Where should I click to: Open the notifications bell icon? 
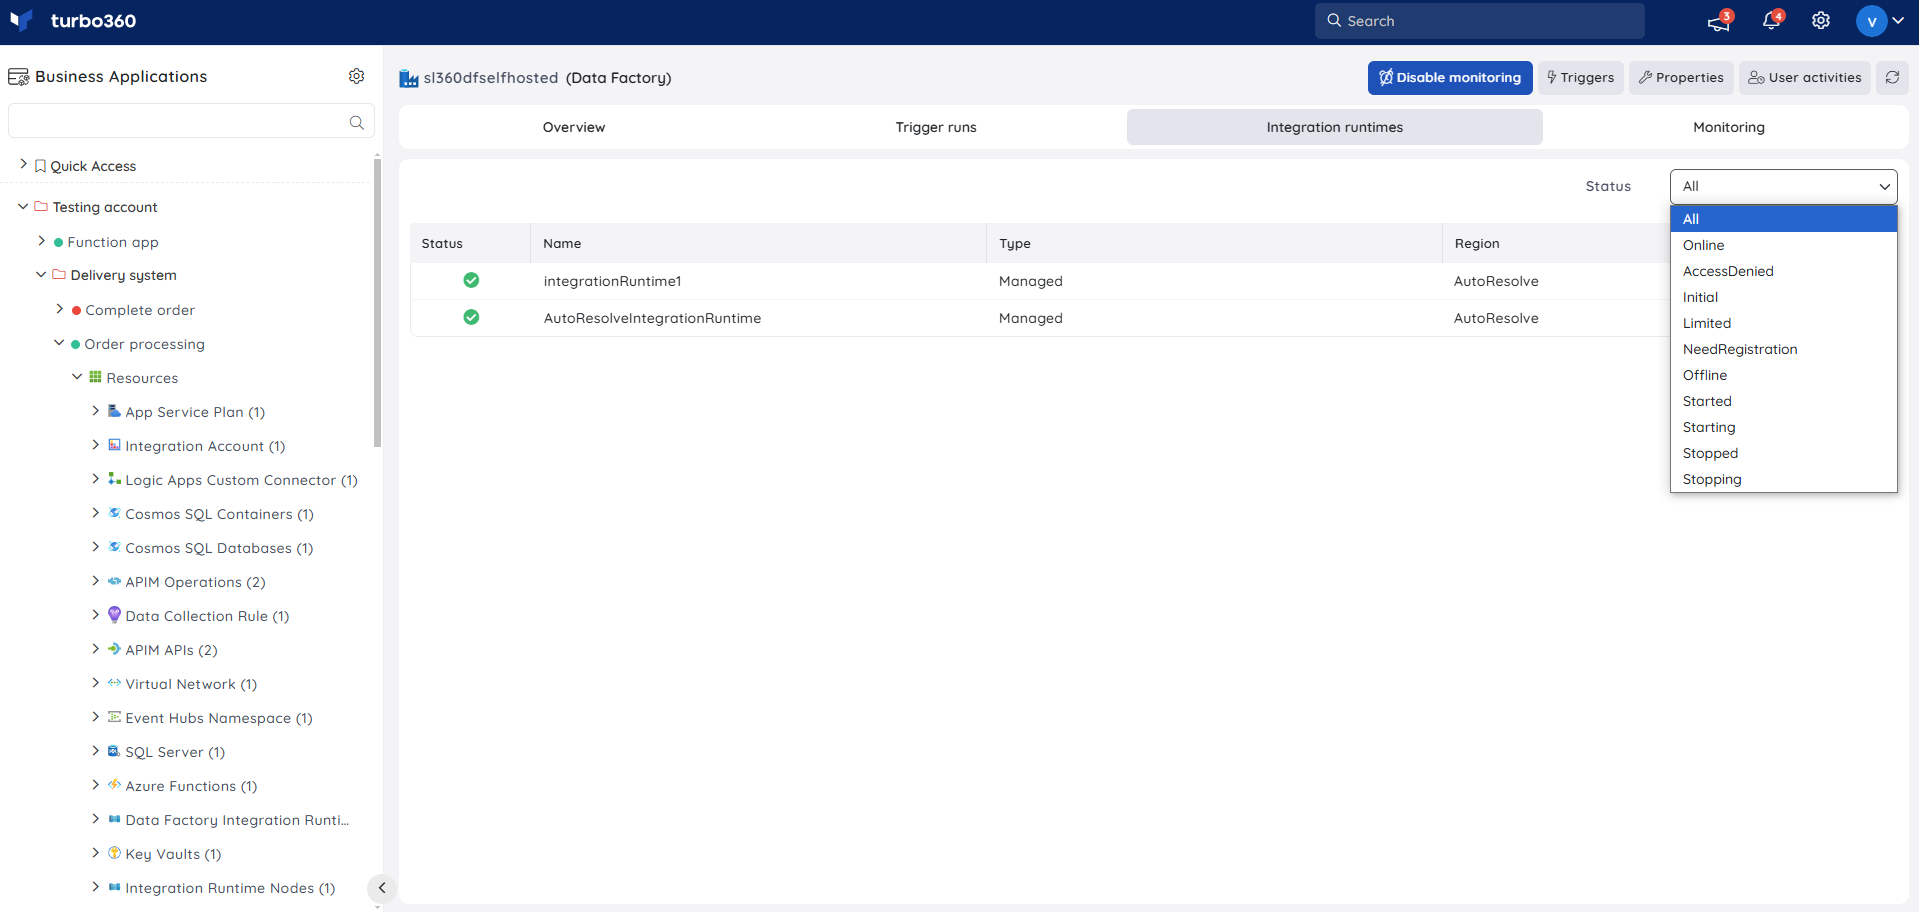(x=1771, y=21)
